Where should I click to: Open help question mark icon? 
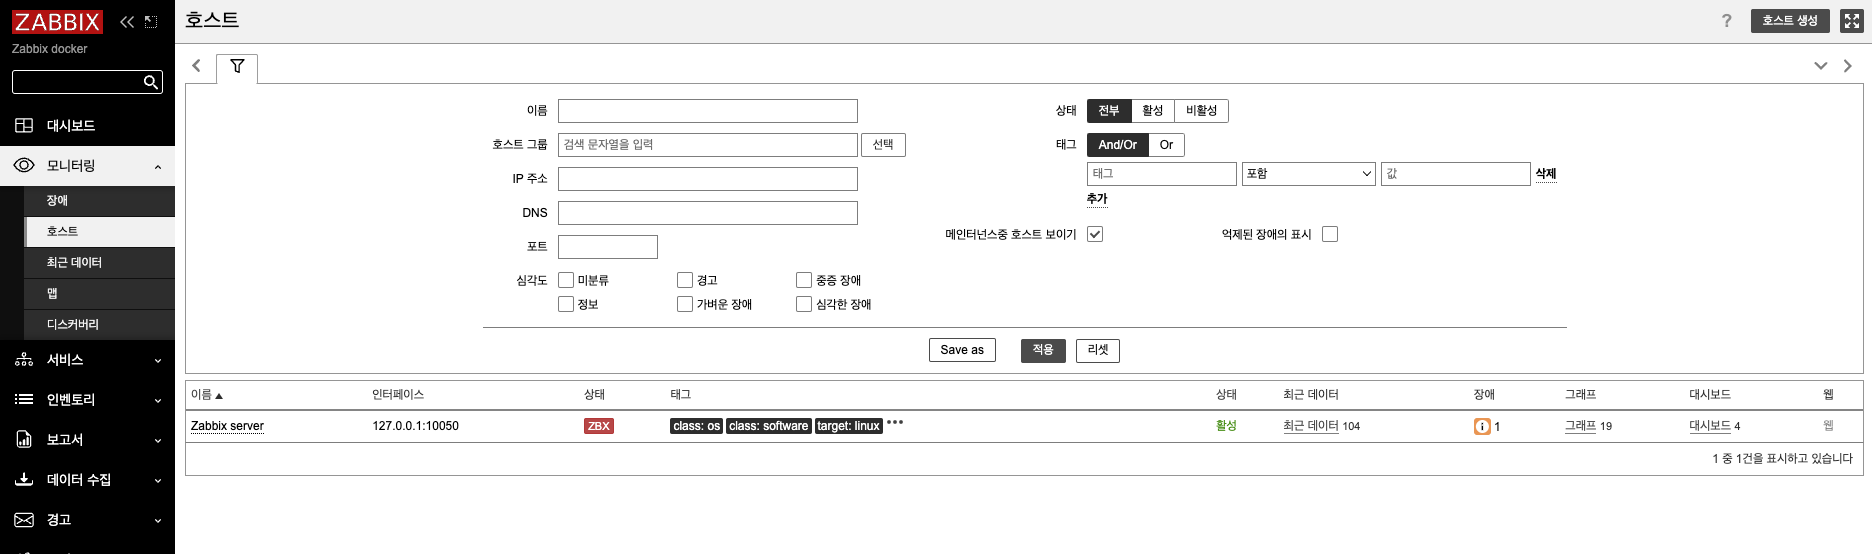coord(1726,21)
